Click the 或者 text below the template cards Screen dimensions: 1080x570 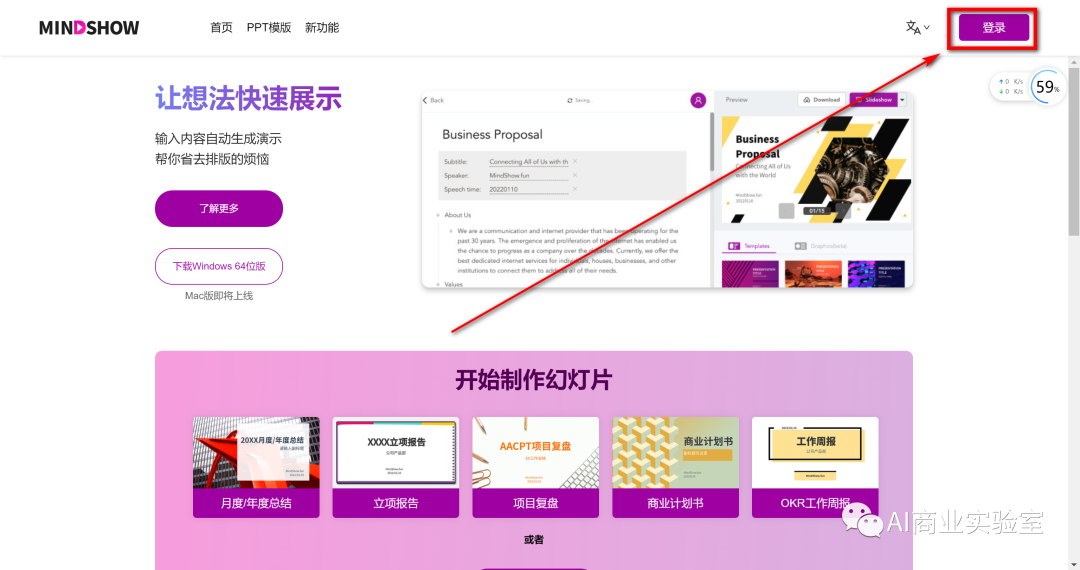534,540
